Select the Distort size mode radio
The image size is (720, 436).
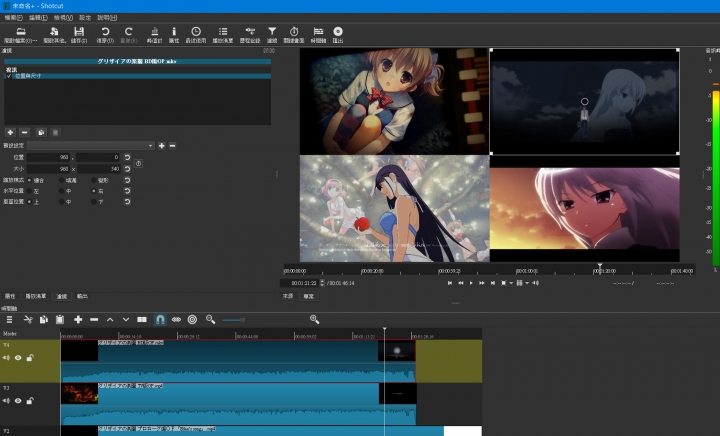pos(94,180)
